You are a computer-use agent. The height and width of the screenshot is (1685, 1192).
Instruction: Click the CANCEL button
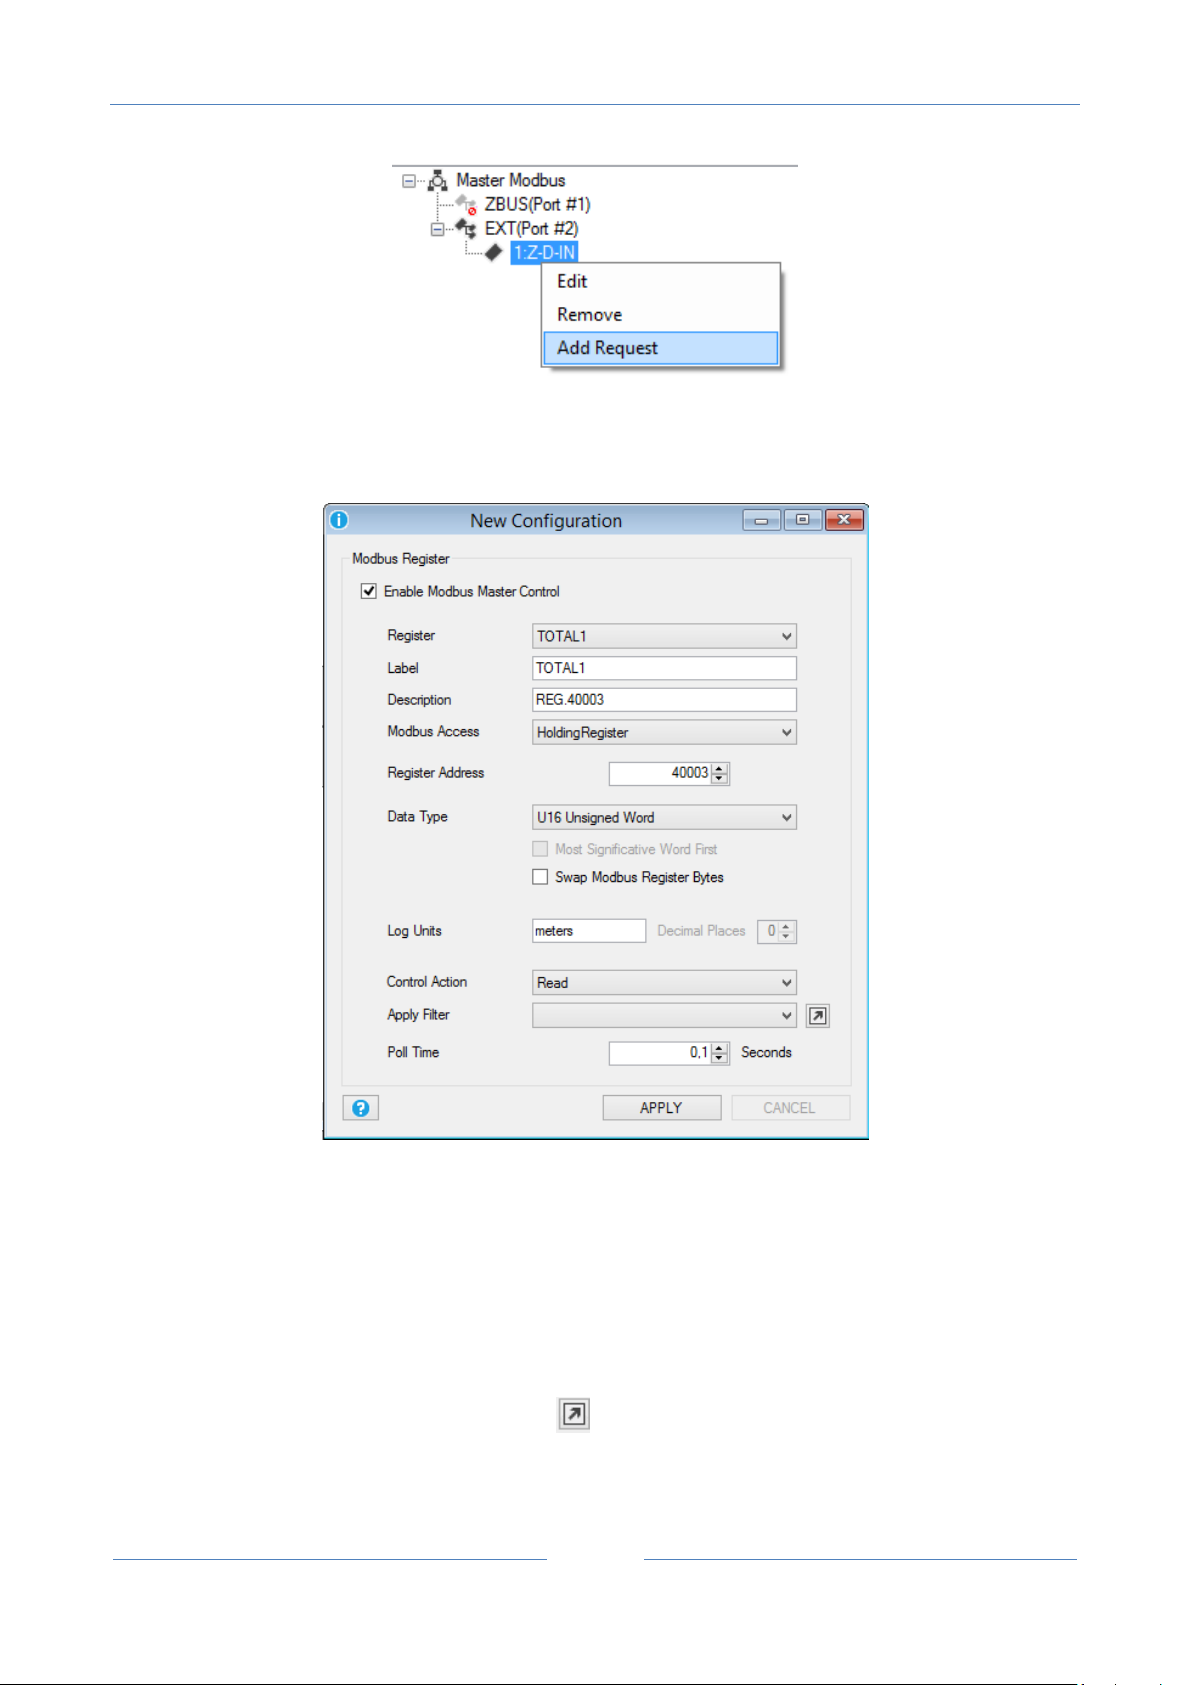(x=790, y=1108)
